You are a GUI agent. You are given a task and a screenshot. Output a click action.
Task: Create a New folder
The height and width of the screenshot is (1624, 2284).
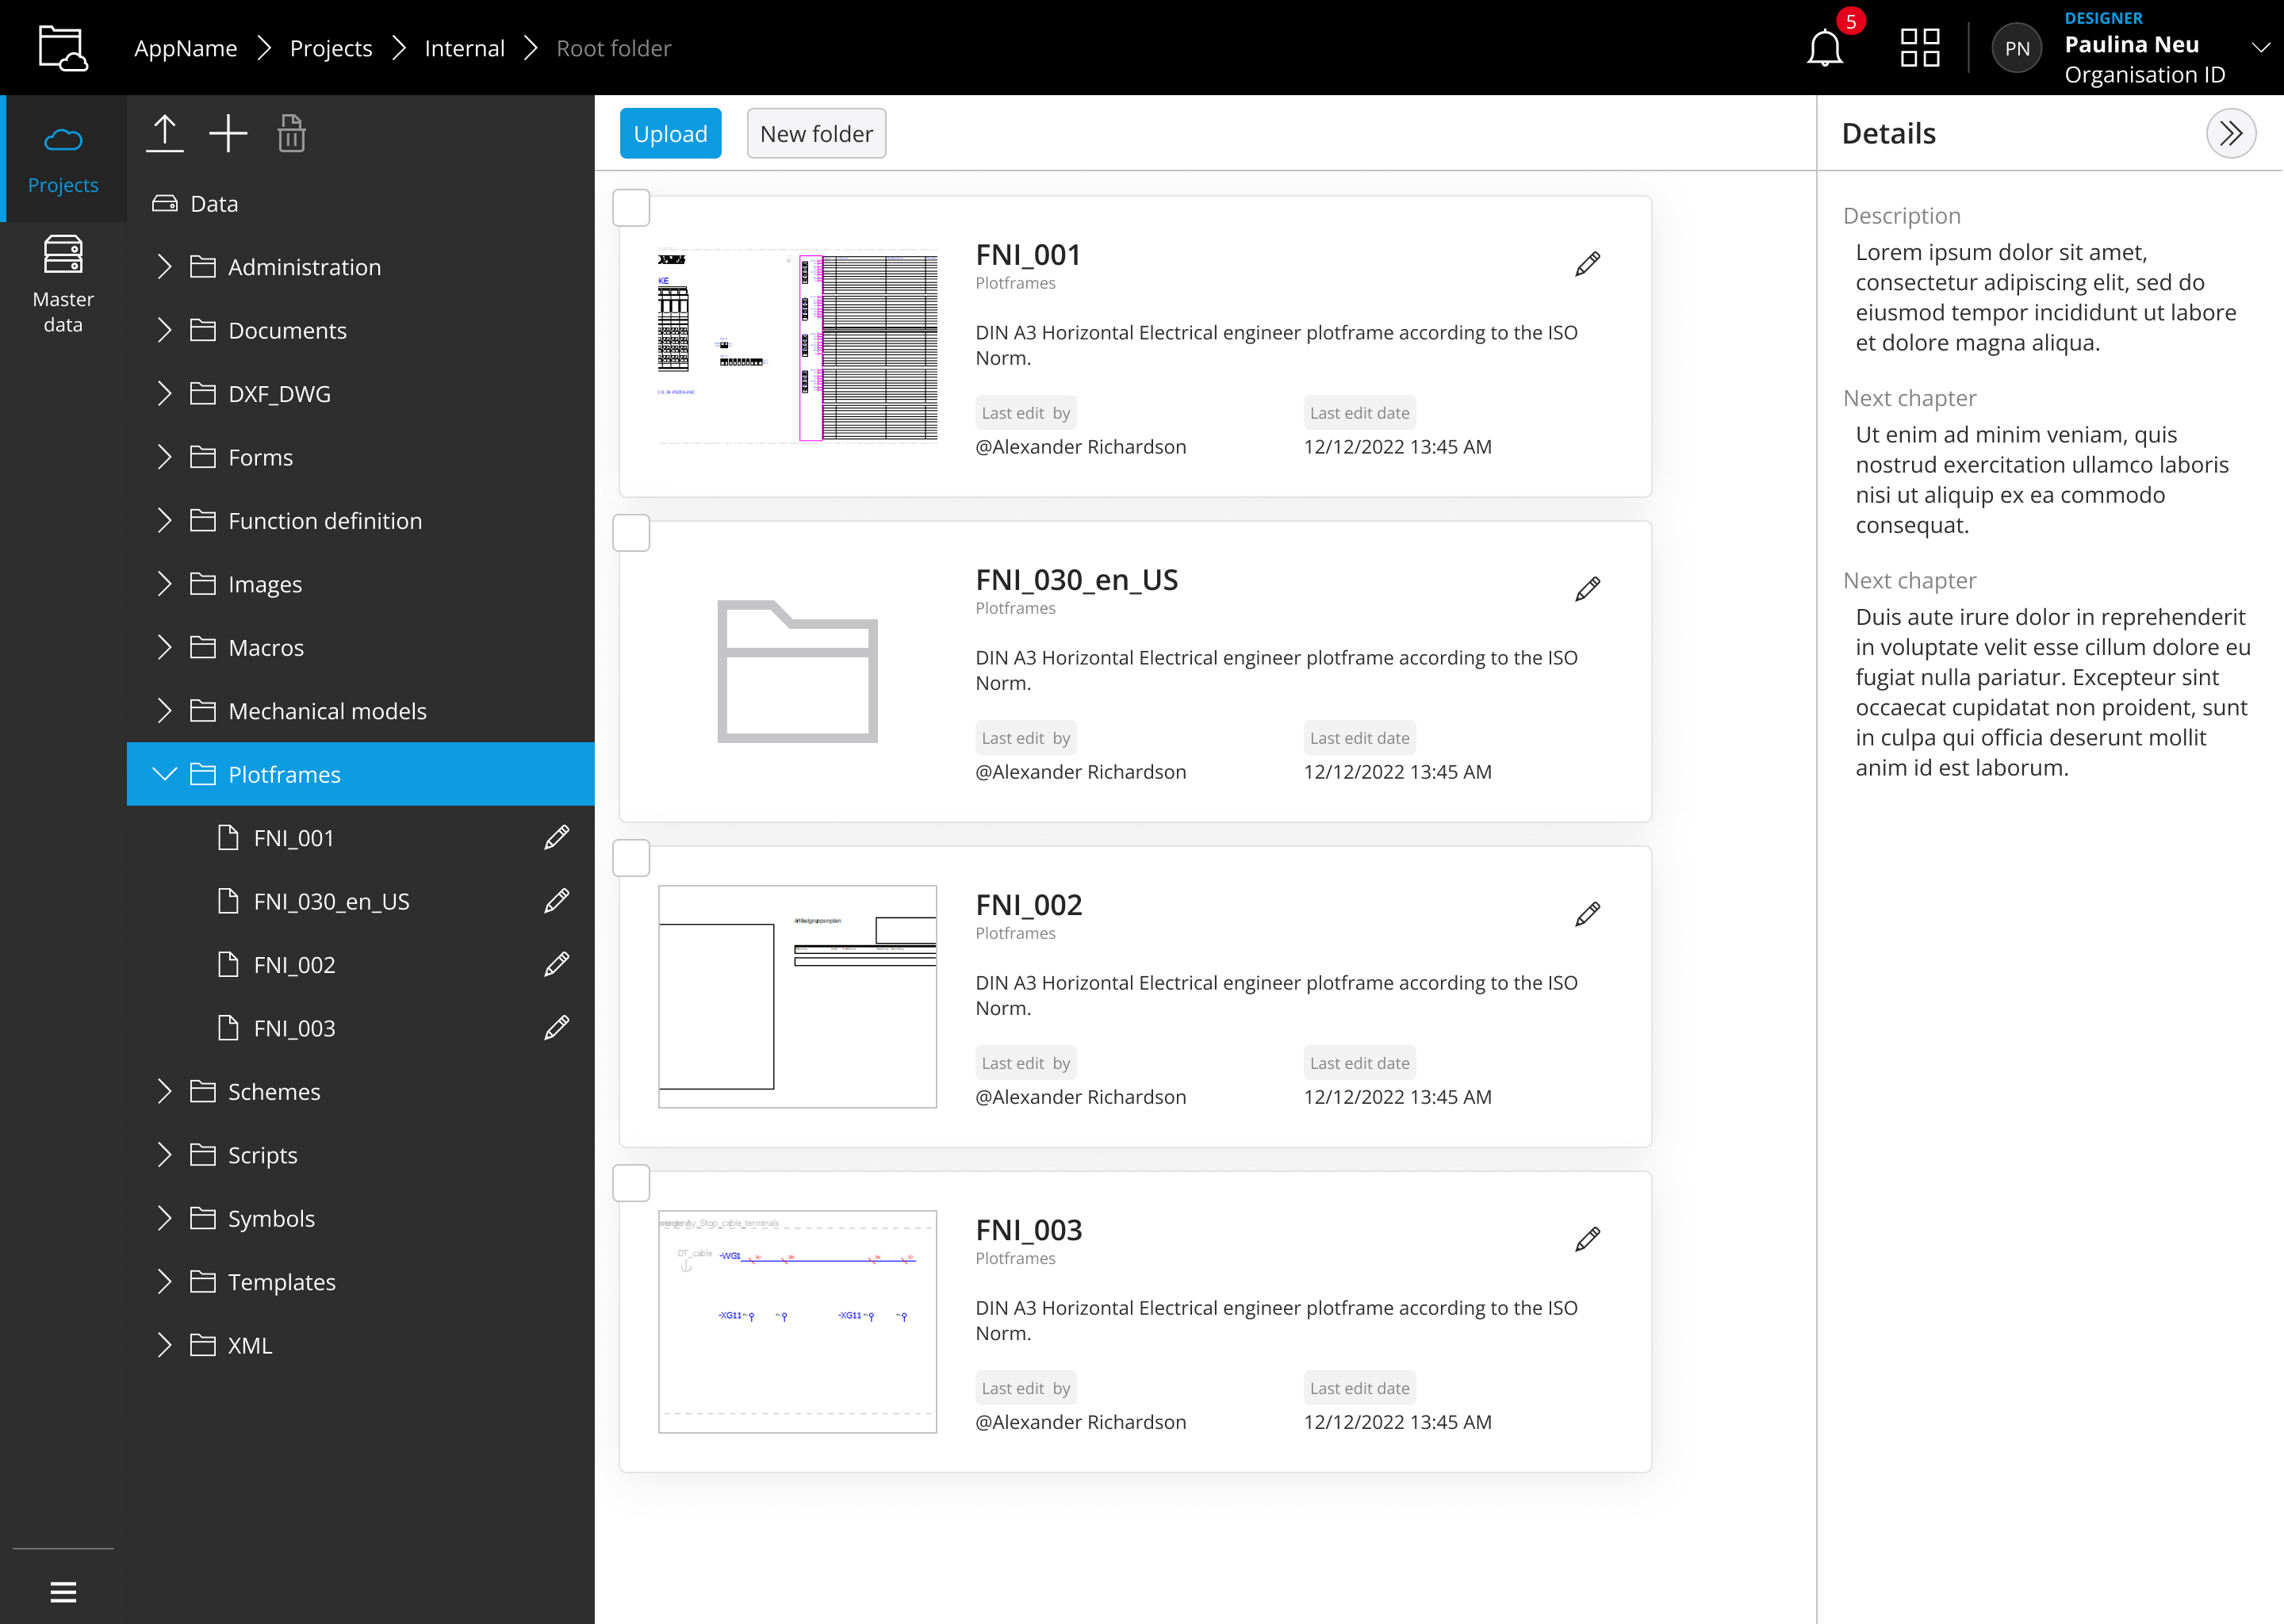(x=816, y=133)
